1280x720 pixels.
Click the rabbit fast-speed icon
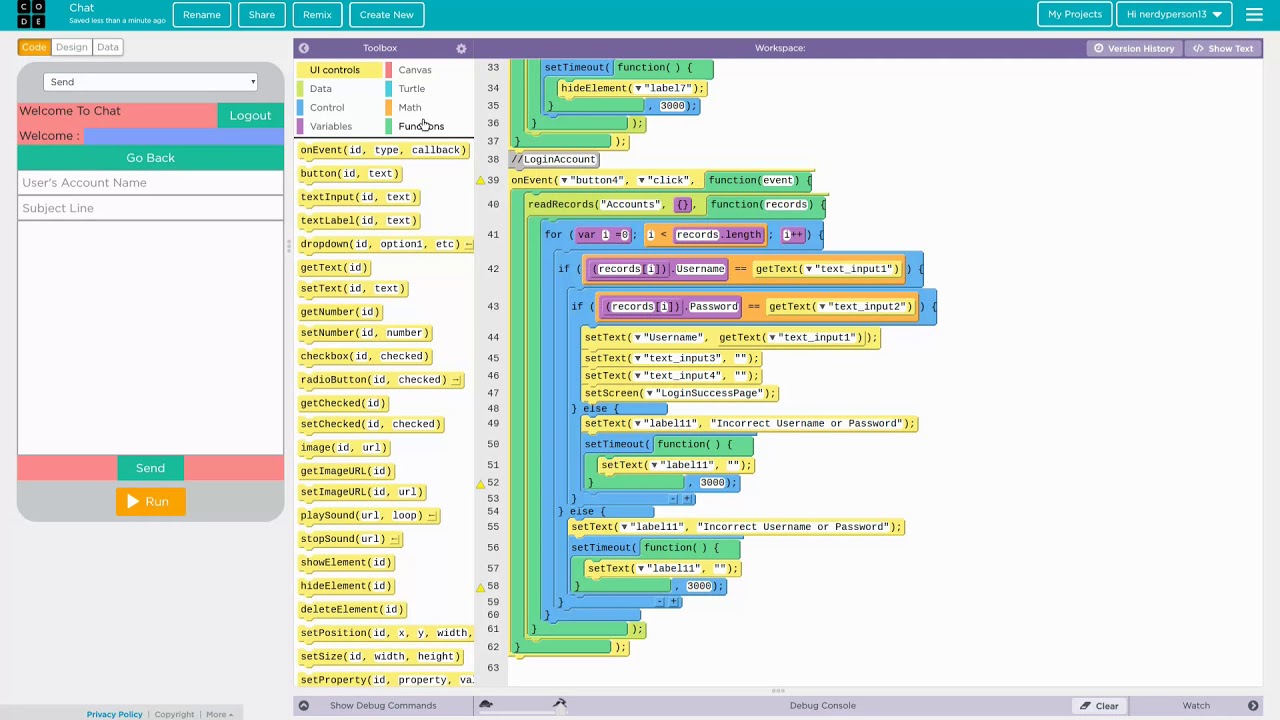click(x=560, y=705)
